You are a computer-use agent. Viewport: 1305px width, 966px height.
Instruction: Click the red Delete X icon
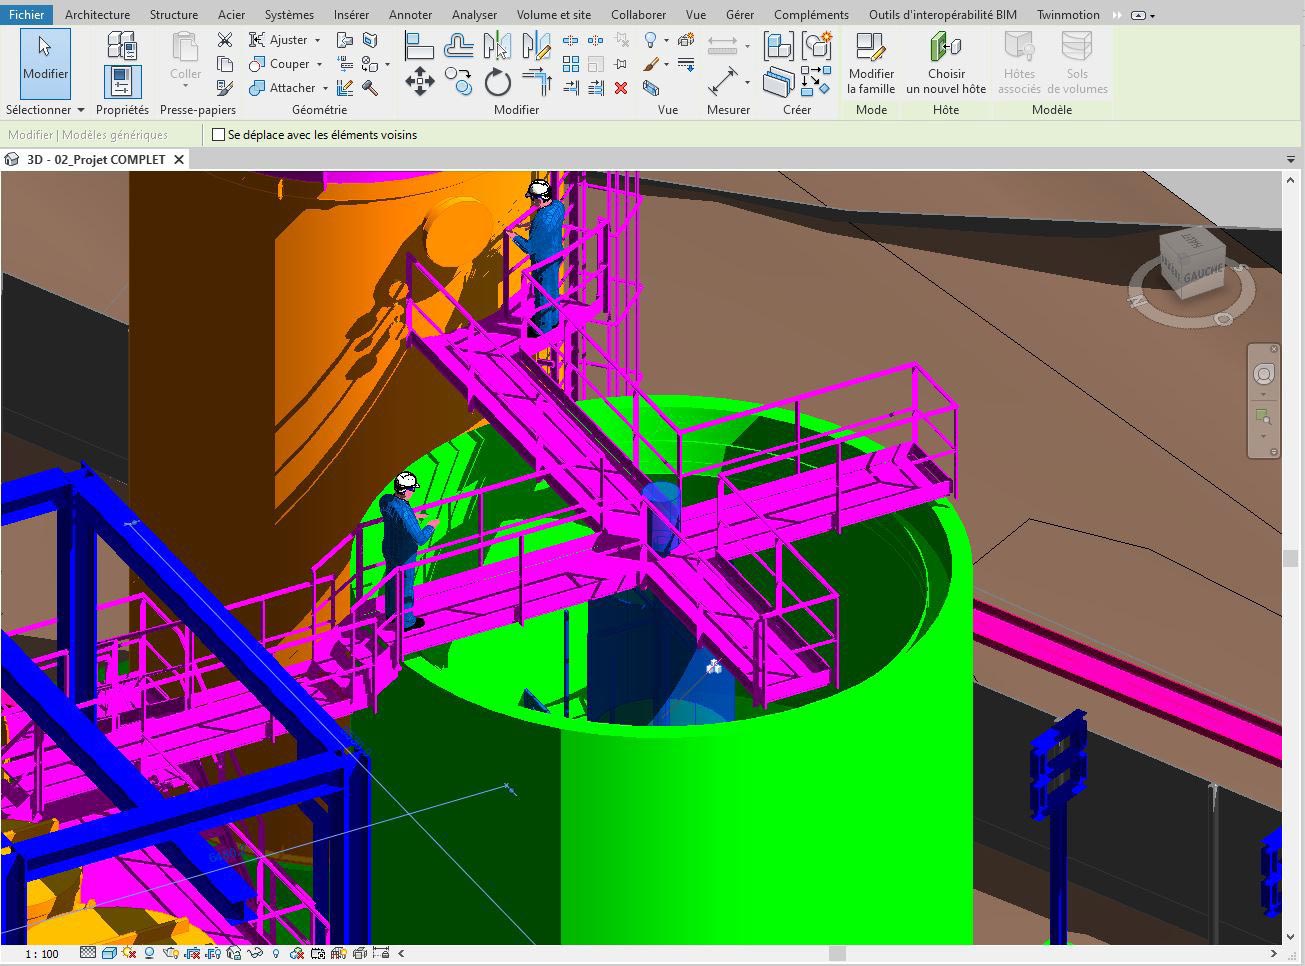[621, 88]
